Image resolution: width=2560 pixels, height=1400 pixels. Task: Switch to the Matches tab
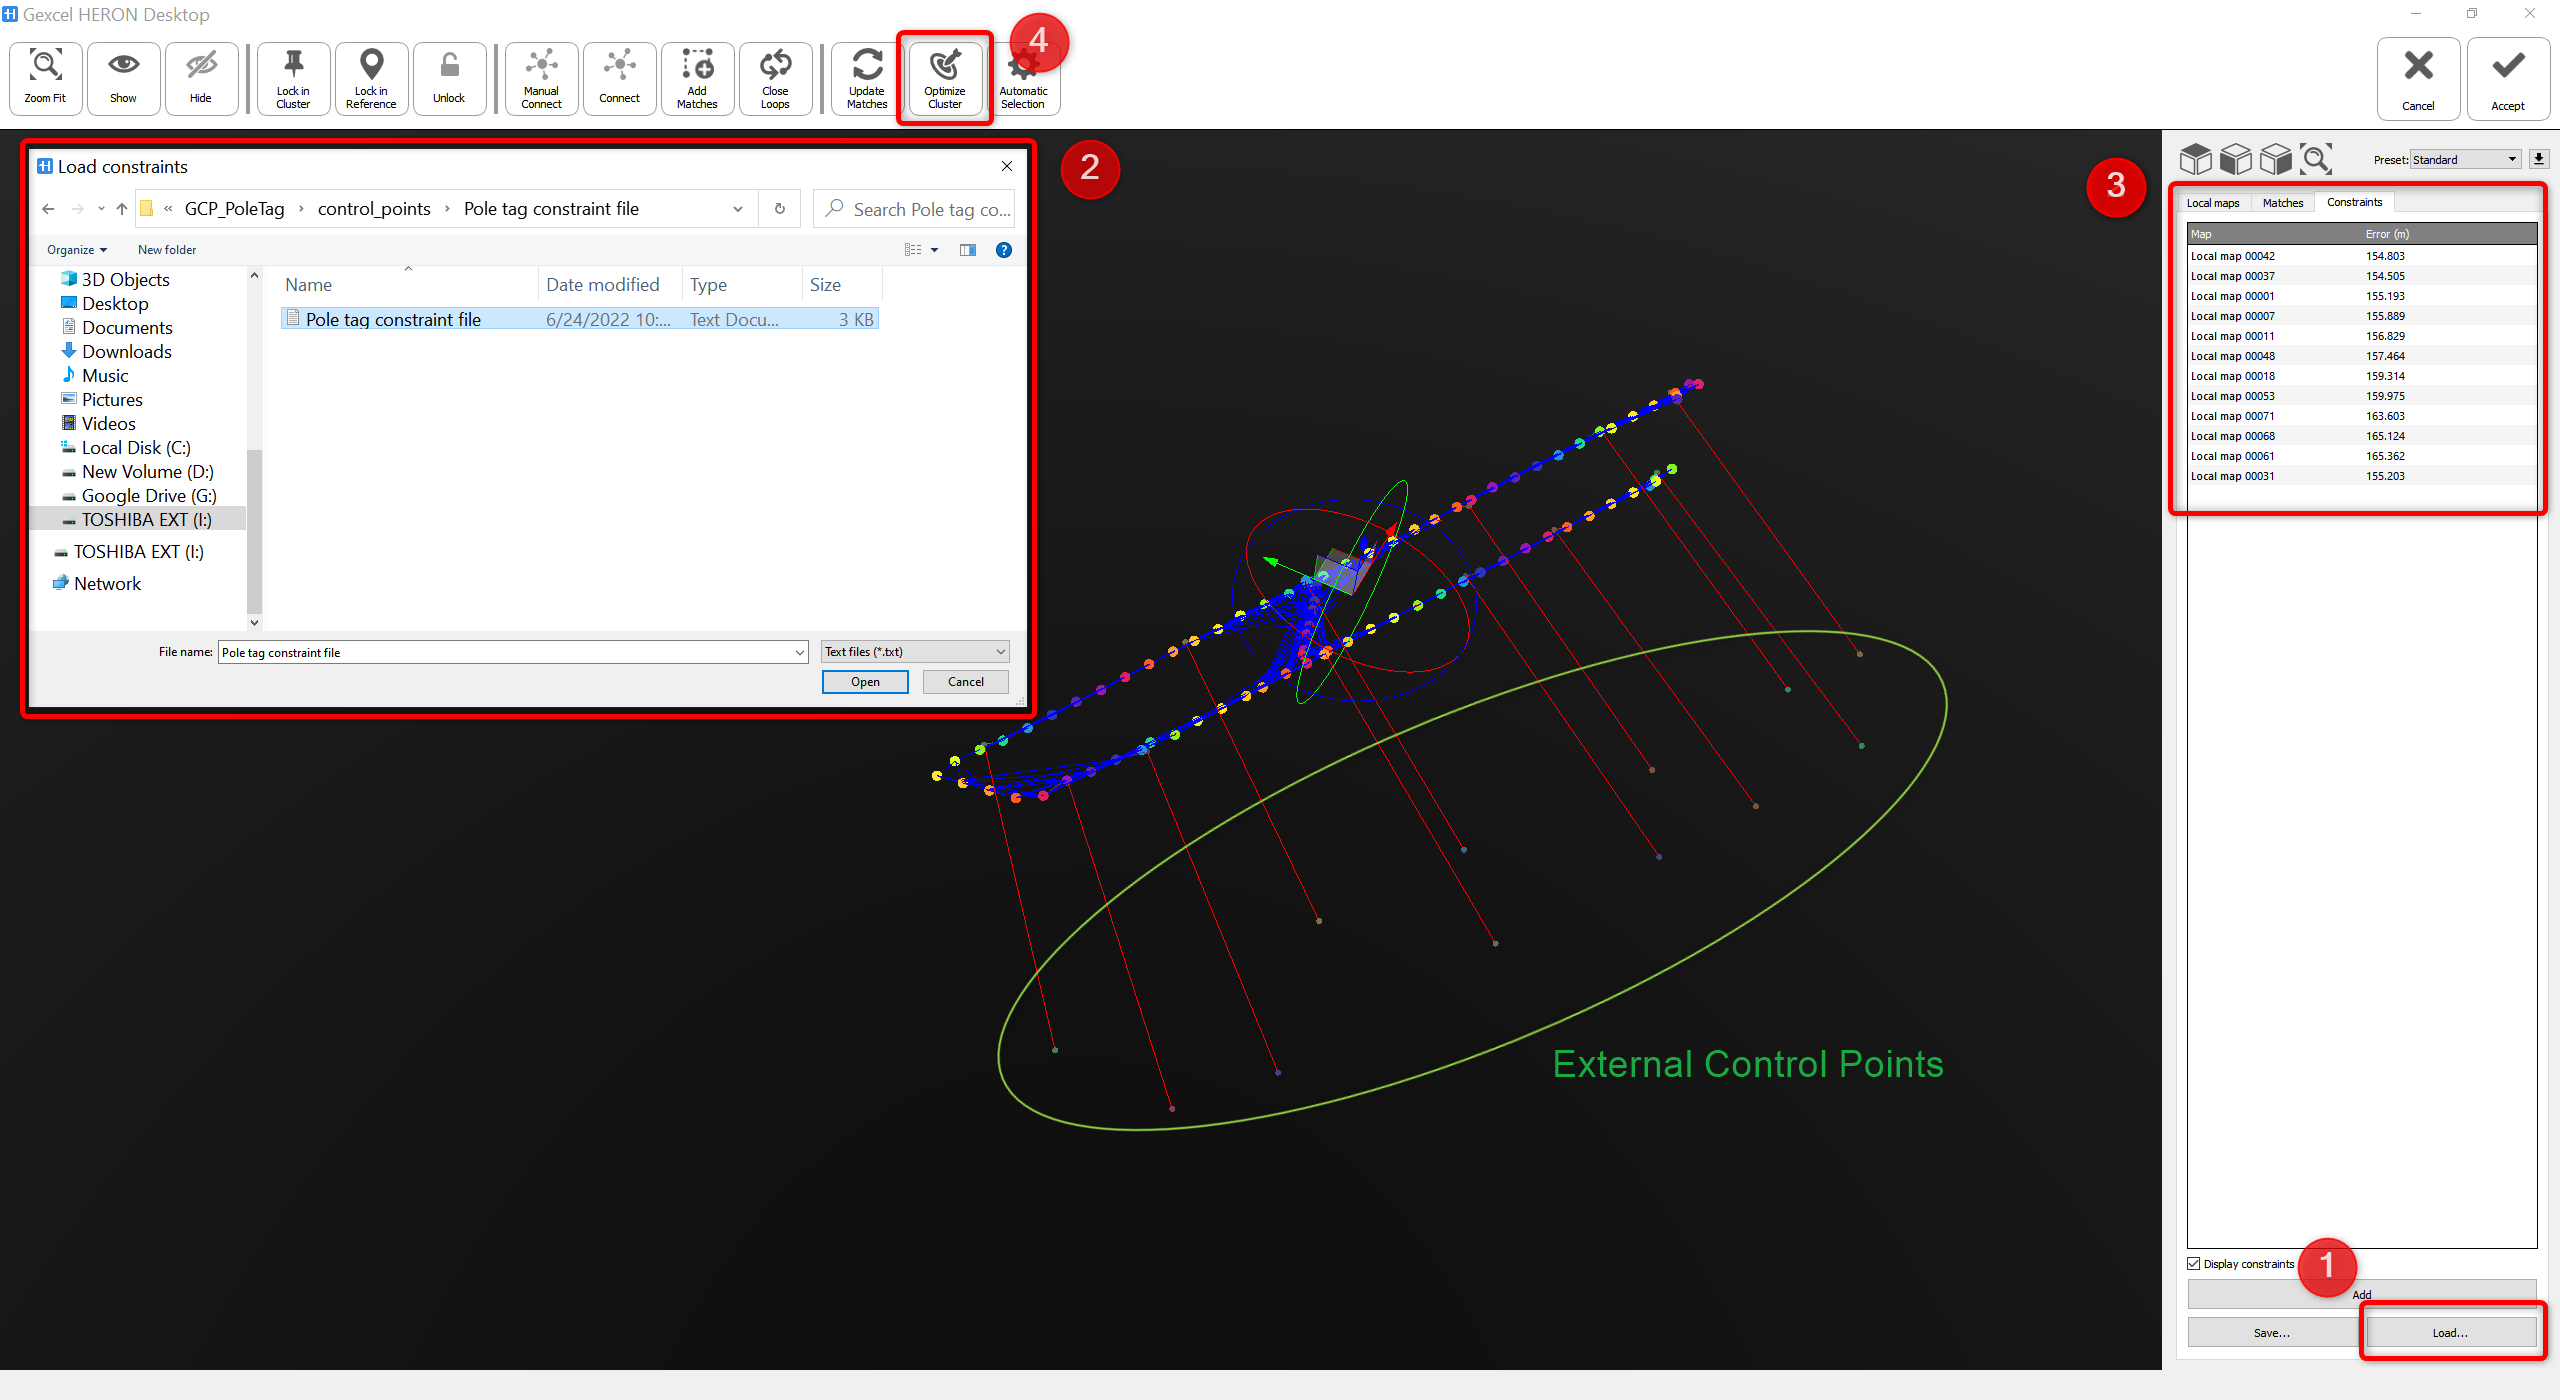[x=2282, y=203]
